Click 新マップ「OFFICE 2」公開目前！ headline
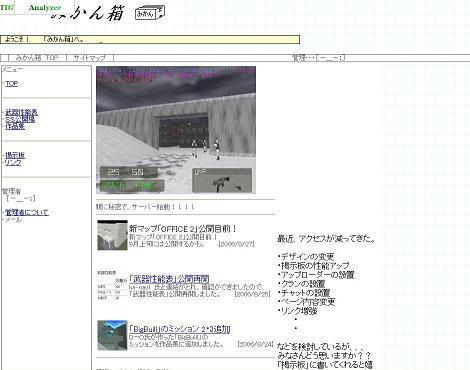 (183, 229)
